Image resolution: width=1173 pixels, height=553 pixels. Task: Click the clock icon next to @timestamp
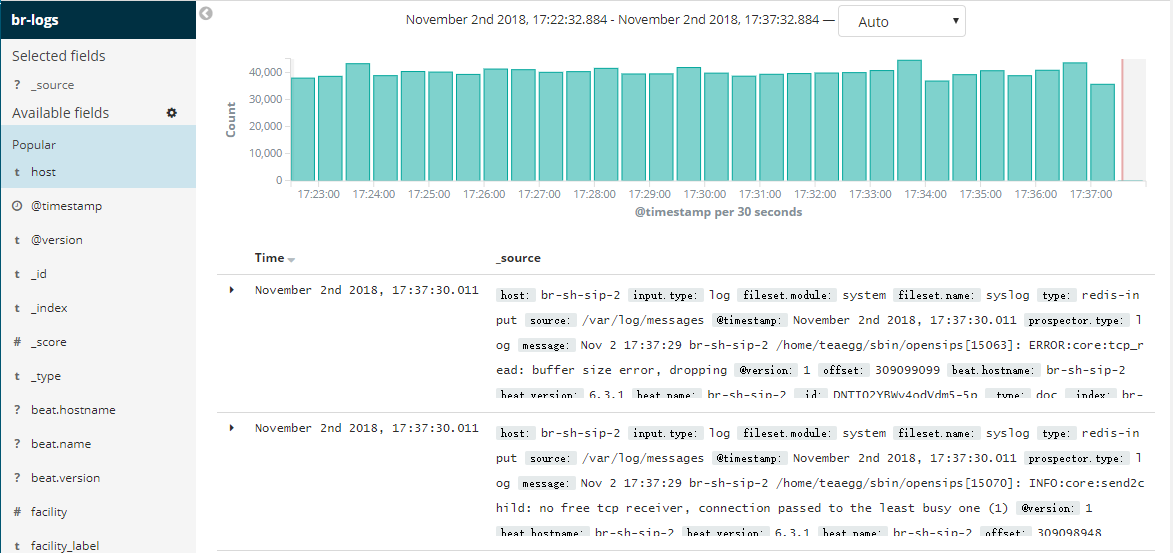(x=16, y=206)
